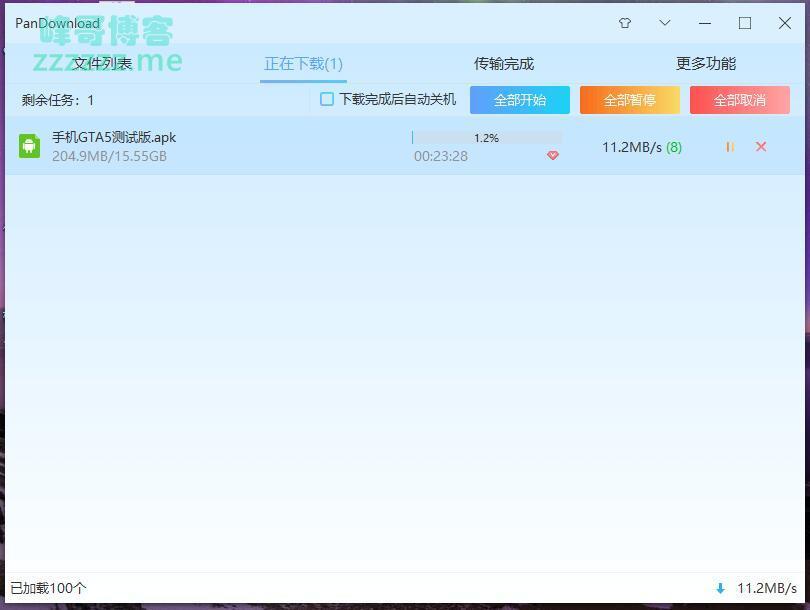Screen dimensions: 810x610
Task: Click the red 全部取消 button
Action: 739,100
